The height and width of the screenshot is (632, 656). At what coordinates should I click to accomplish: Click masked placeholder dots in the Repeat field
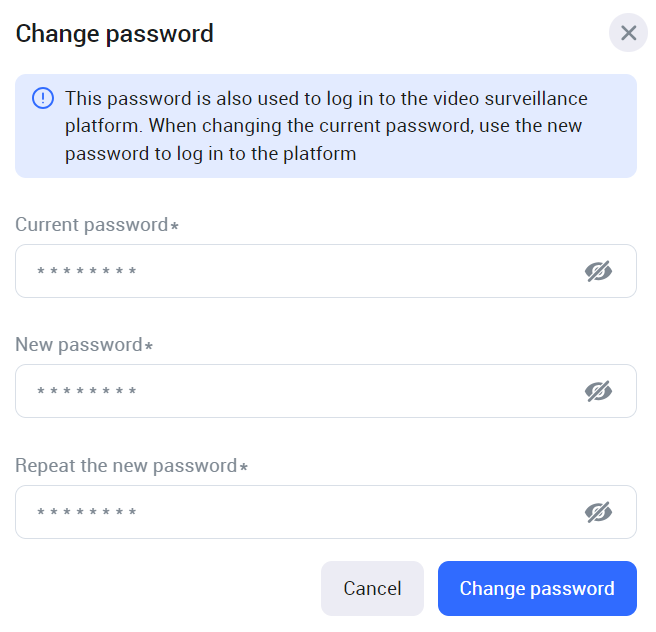(x=86, y=513)
